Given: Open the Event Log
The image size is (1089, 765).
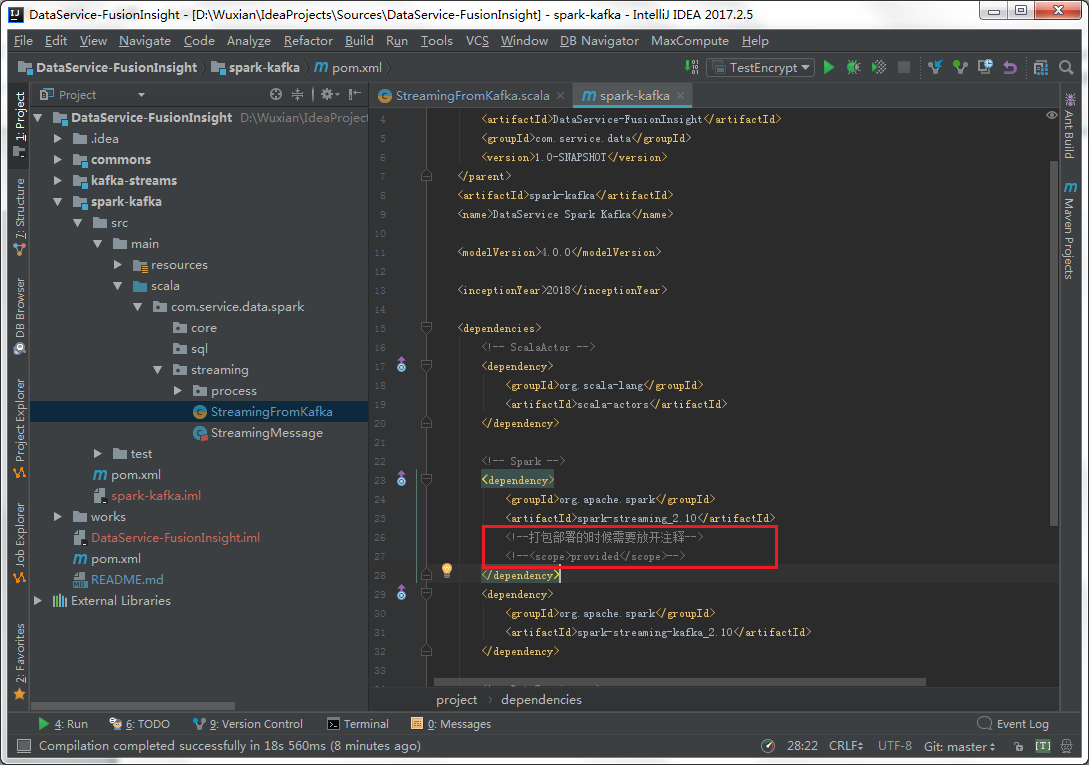Looking at the screenshot, I should click(1013, 724).
